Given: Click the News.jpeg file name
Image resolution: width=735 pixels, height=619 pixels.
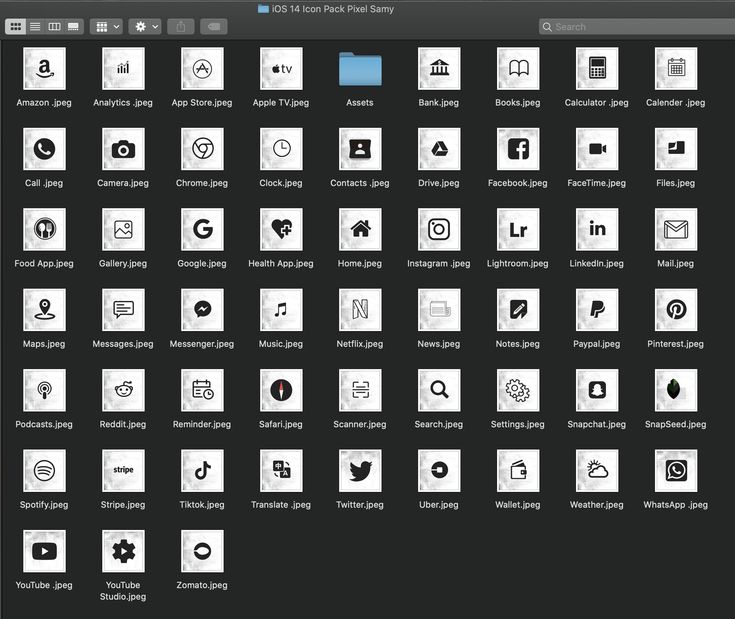Looking at the screenshot, I should click(x=439, y=344).
